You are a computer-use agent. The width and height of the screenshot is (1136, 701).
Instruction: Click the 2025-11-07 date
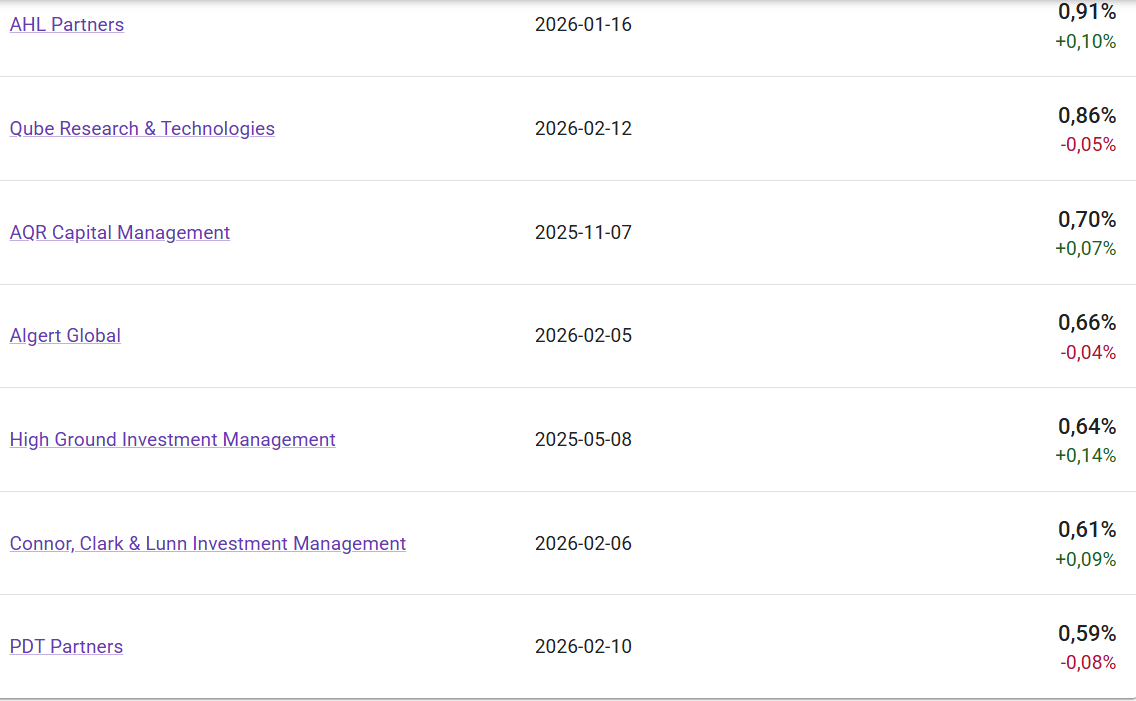tap(583, 233)
